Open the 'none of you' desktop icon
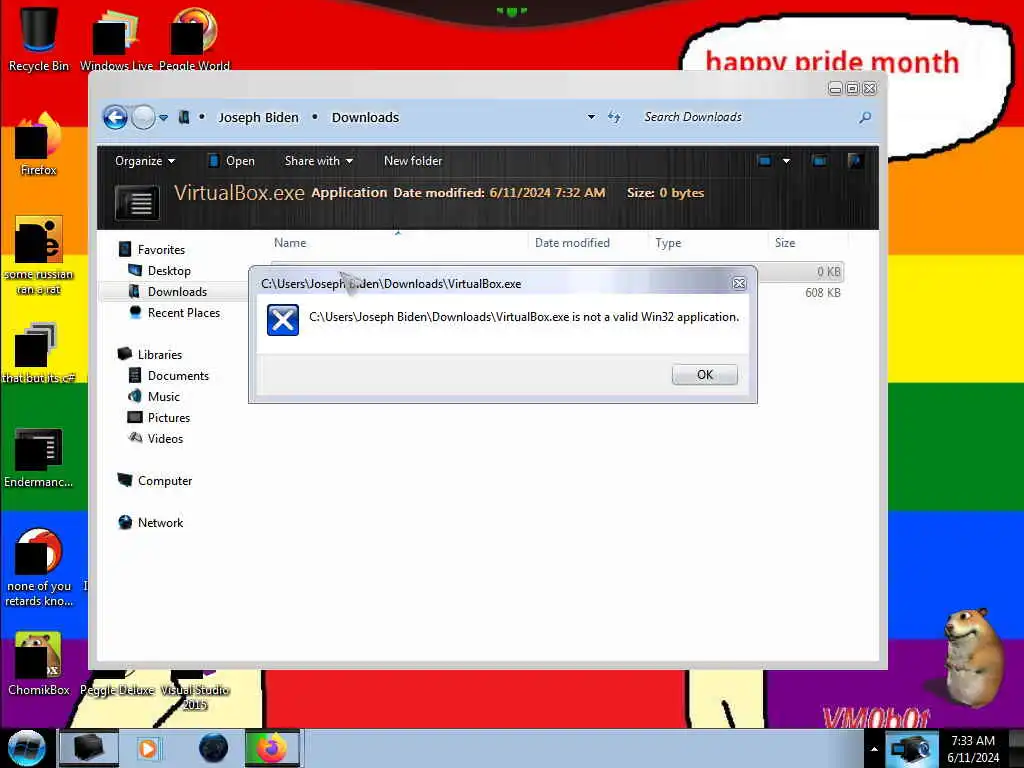Image resolution: width=1024 pixels, height=768 pixels. [x=39, y=567]
